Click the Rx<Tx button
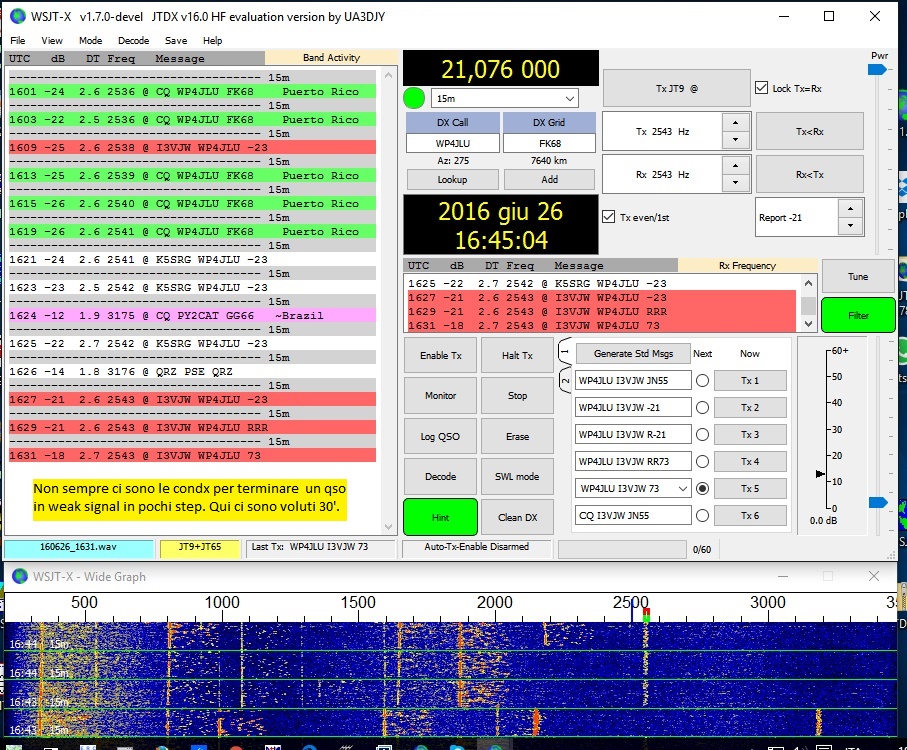The width and height of the screenshot is (907, 750). point(810,174)
